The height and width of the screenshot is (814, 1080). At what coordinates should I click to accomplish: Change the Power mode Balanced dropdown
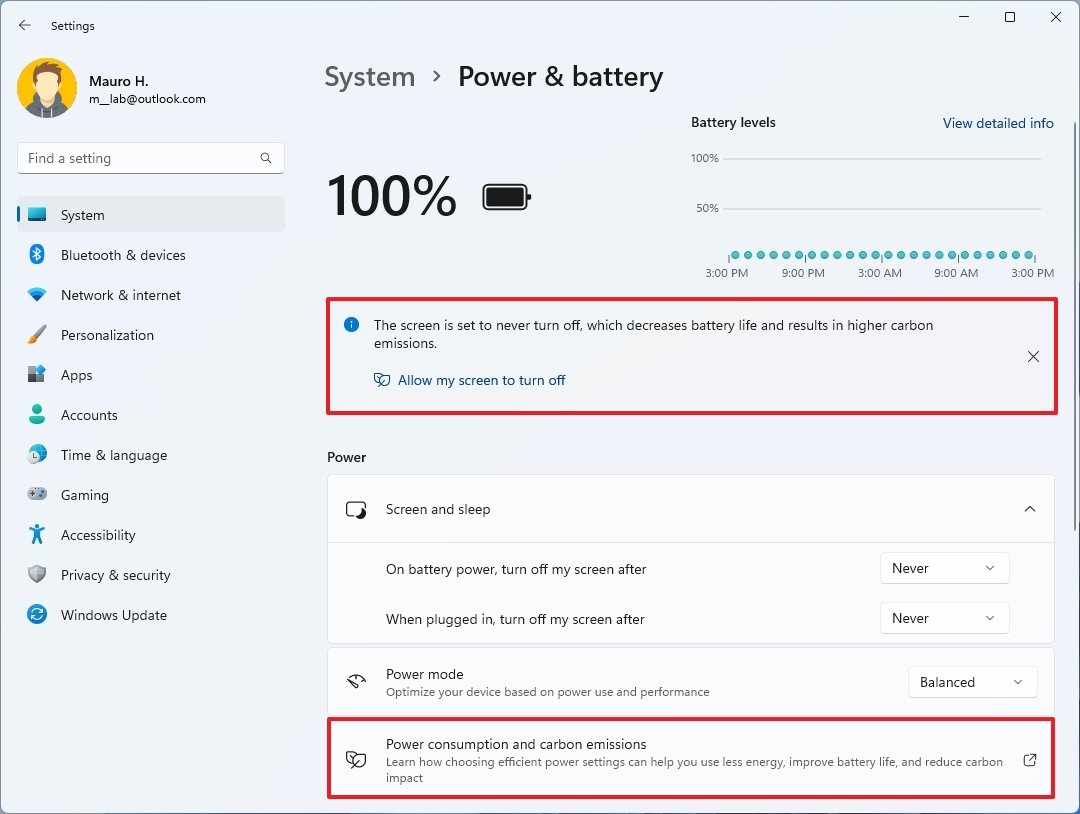pos(972,682)
